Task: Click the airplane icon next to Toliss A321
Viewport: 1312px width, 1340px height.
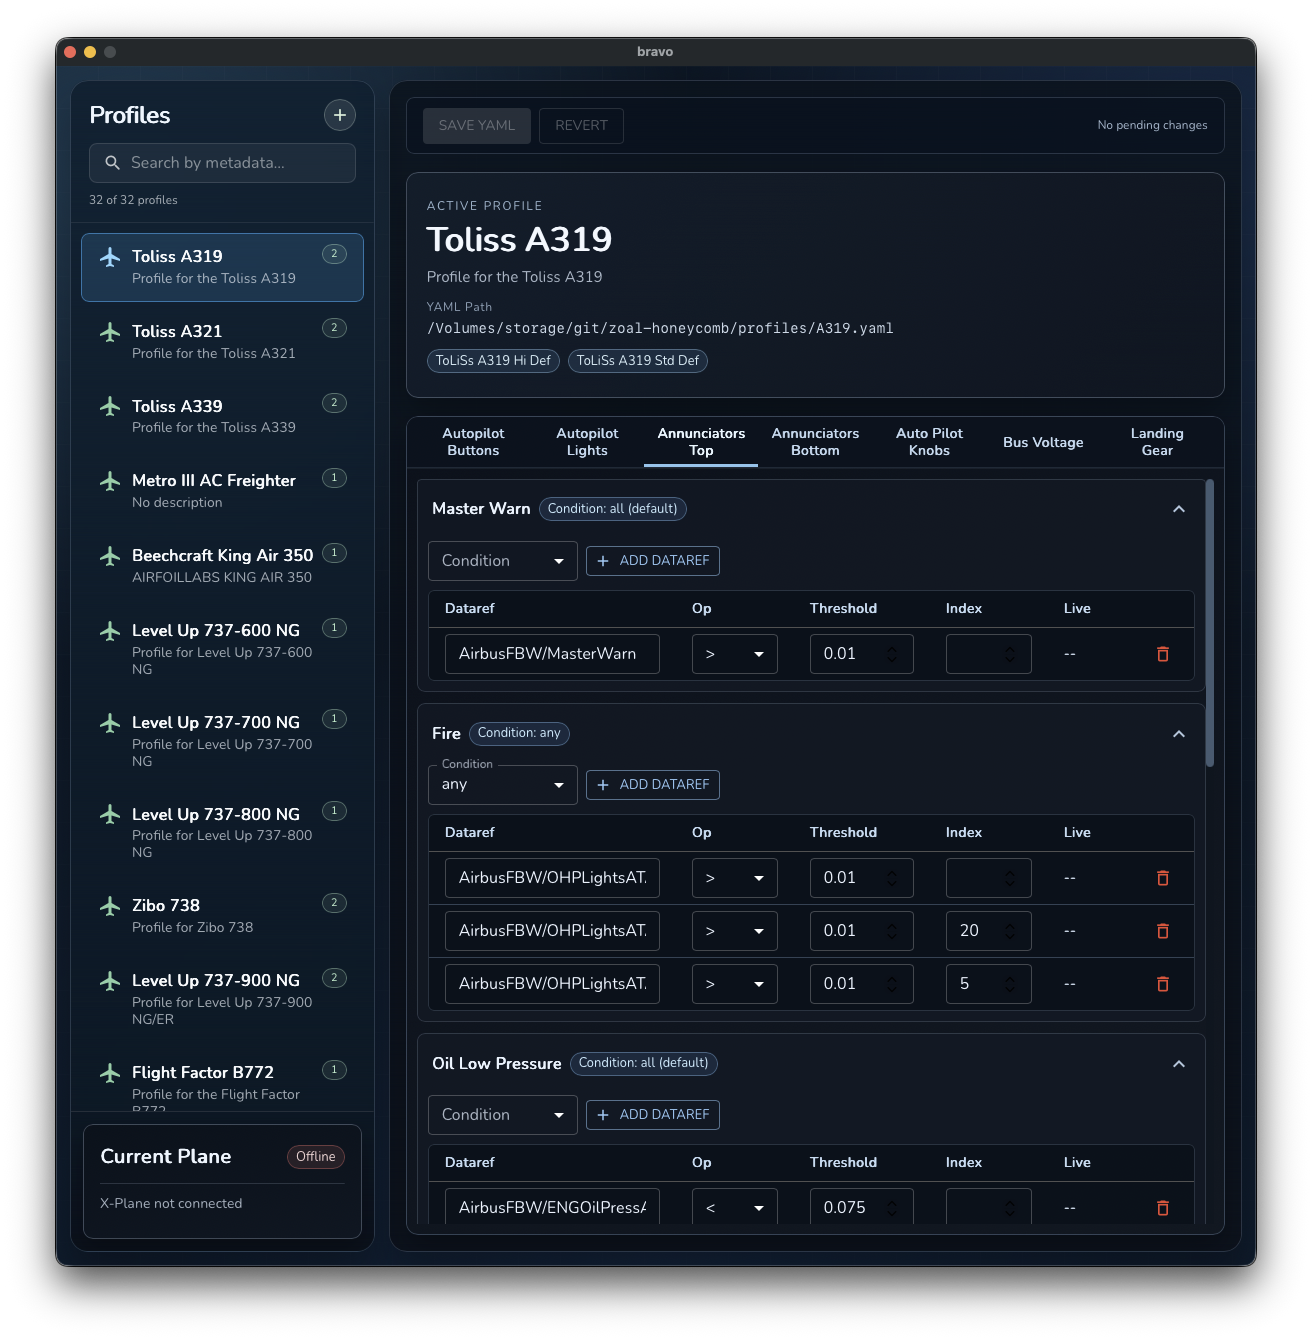Action: coord(111,329)
